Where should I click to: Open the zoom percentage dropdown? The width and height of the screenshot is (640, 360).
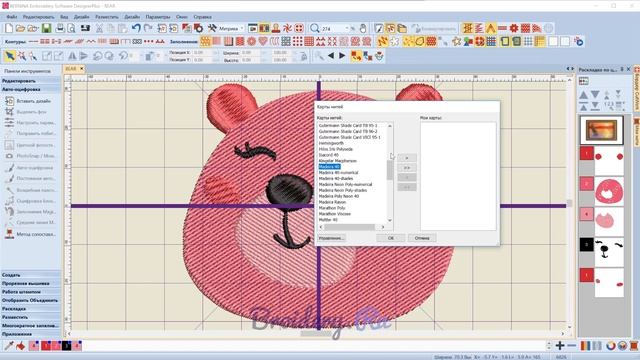[x=347, y=28]
